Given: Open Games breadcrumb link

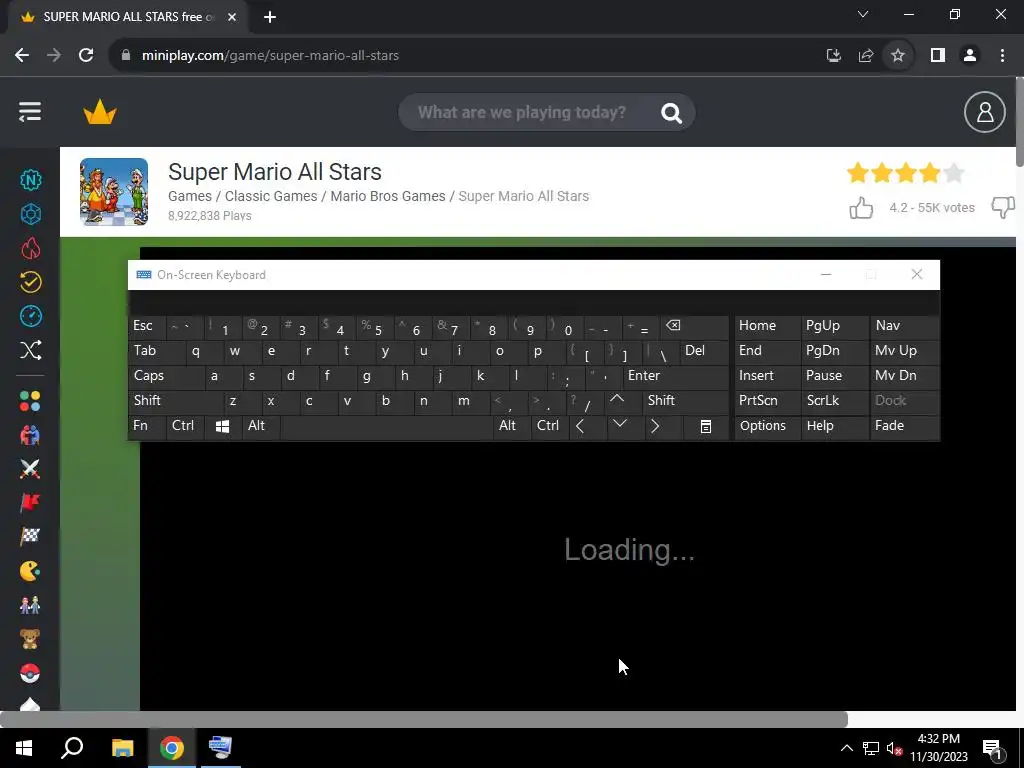Looking at the screenshot, I should click(x=190, y=196).
